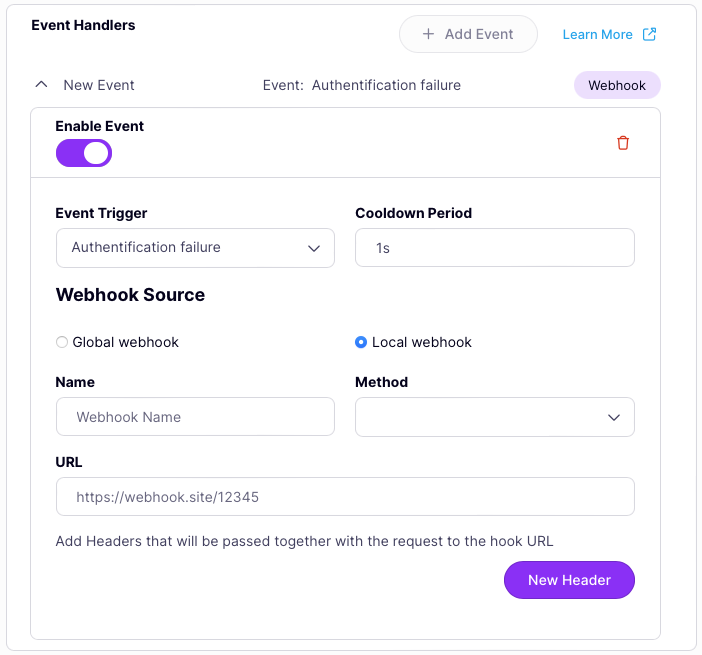Delete the event with trash icon
The image size is (702, 655).
point(623,143)
